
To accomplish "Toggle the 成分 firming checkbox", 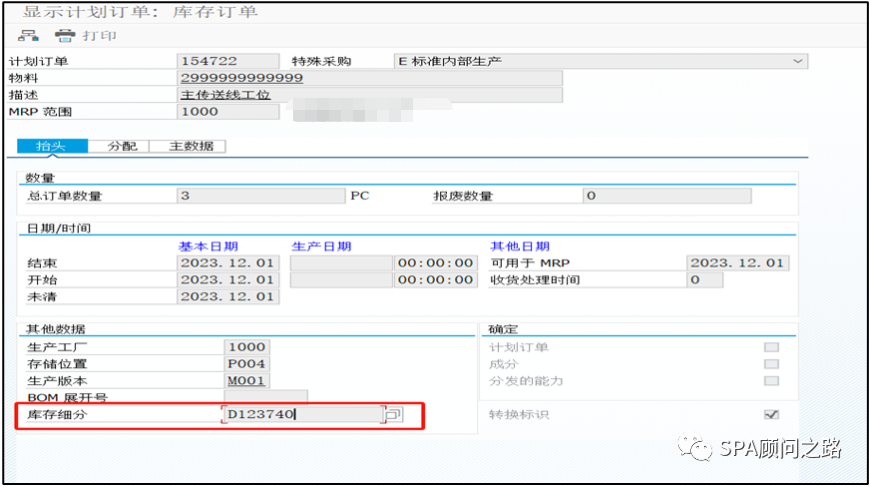I will (771, 364).
